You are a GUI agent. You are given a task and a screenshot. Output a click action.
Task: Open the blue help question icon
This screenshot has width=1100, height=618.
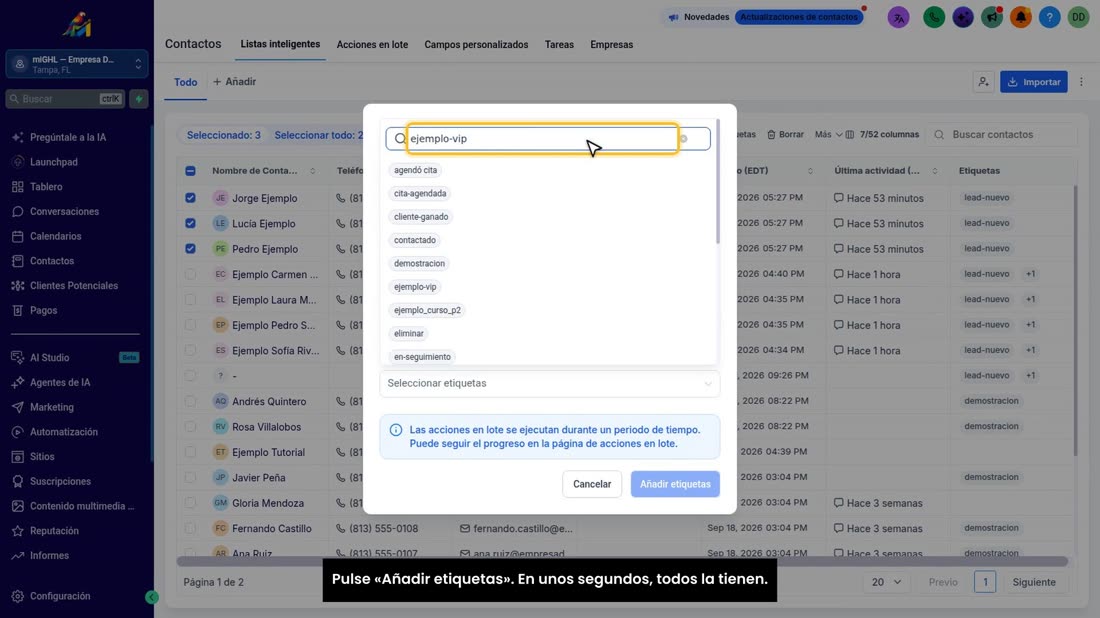(x=1049, y=18)
